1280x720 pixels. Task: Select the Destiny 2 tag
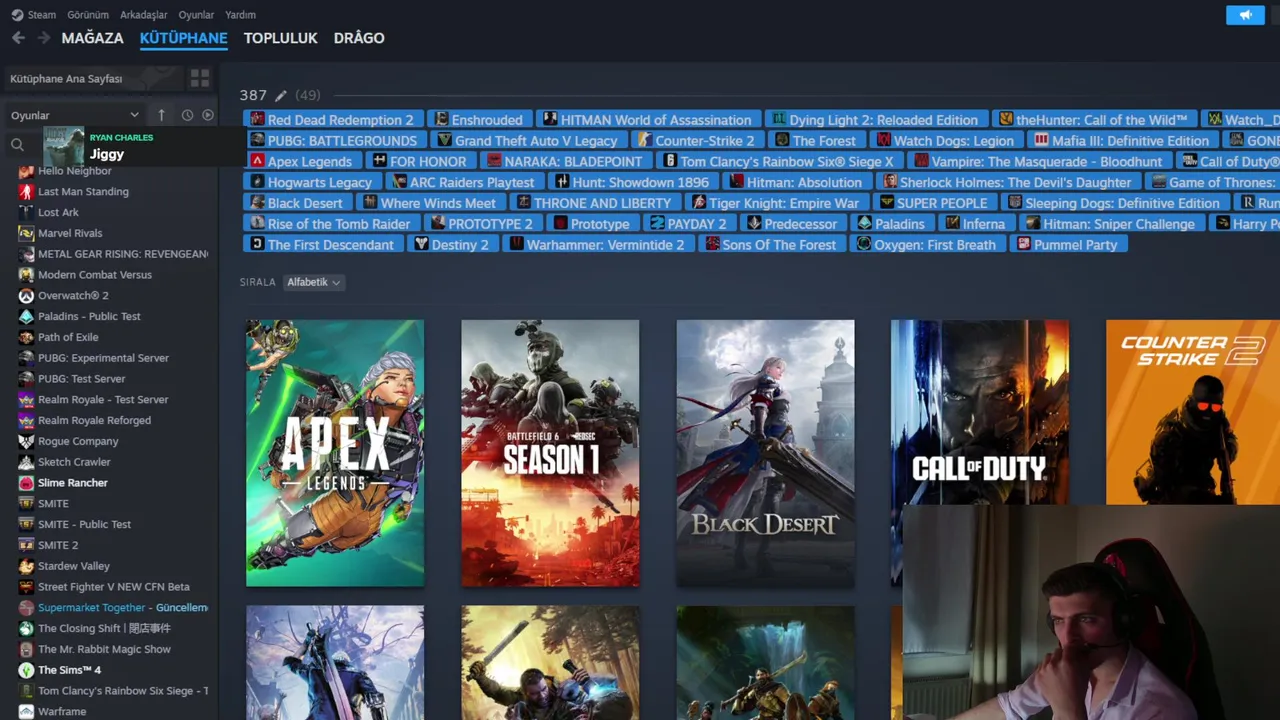(452, 245)
